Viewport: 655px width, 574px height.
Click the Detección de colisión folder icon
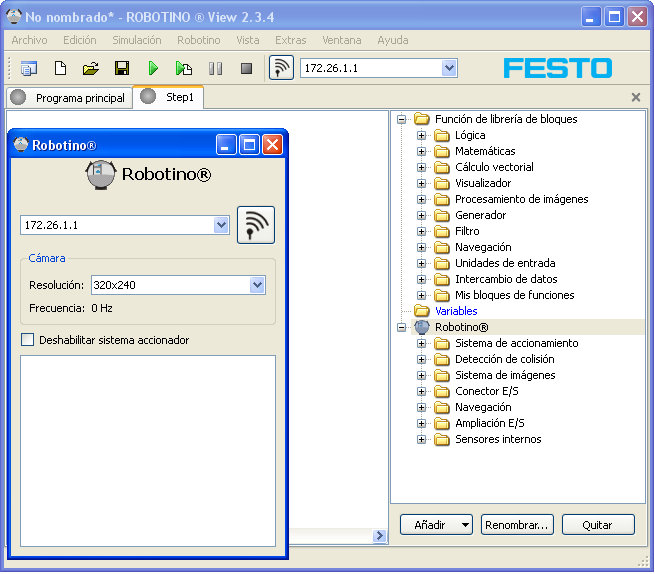[442, 359]
